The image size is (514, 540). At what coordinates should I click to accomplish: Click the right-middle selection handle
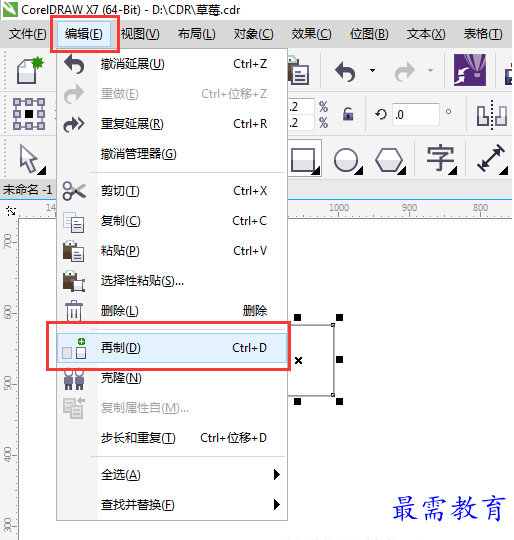pyautogui.click(x=339, y=360)
